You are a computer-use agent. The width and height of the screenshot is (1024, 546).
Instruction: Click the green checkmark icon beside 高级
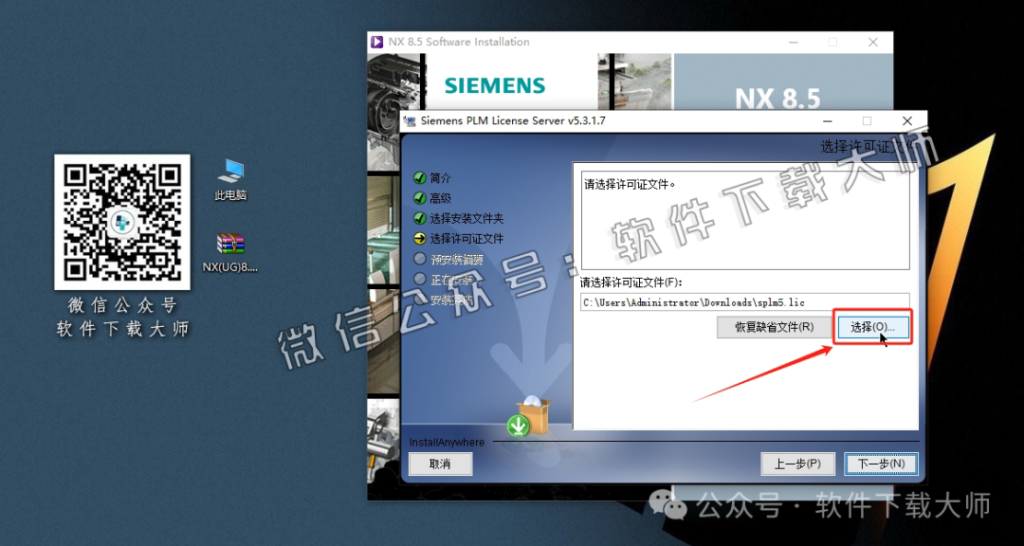point(420,199)
